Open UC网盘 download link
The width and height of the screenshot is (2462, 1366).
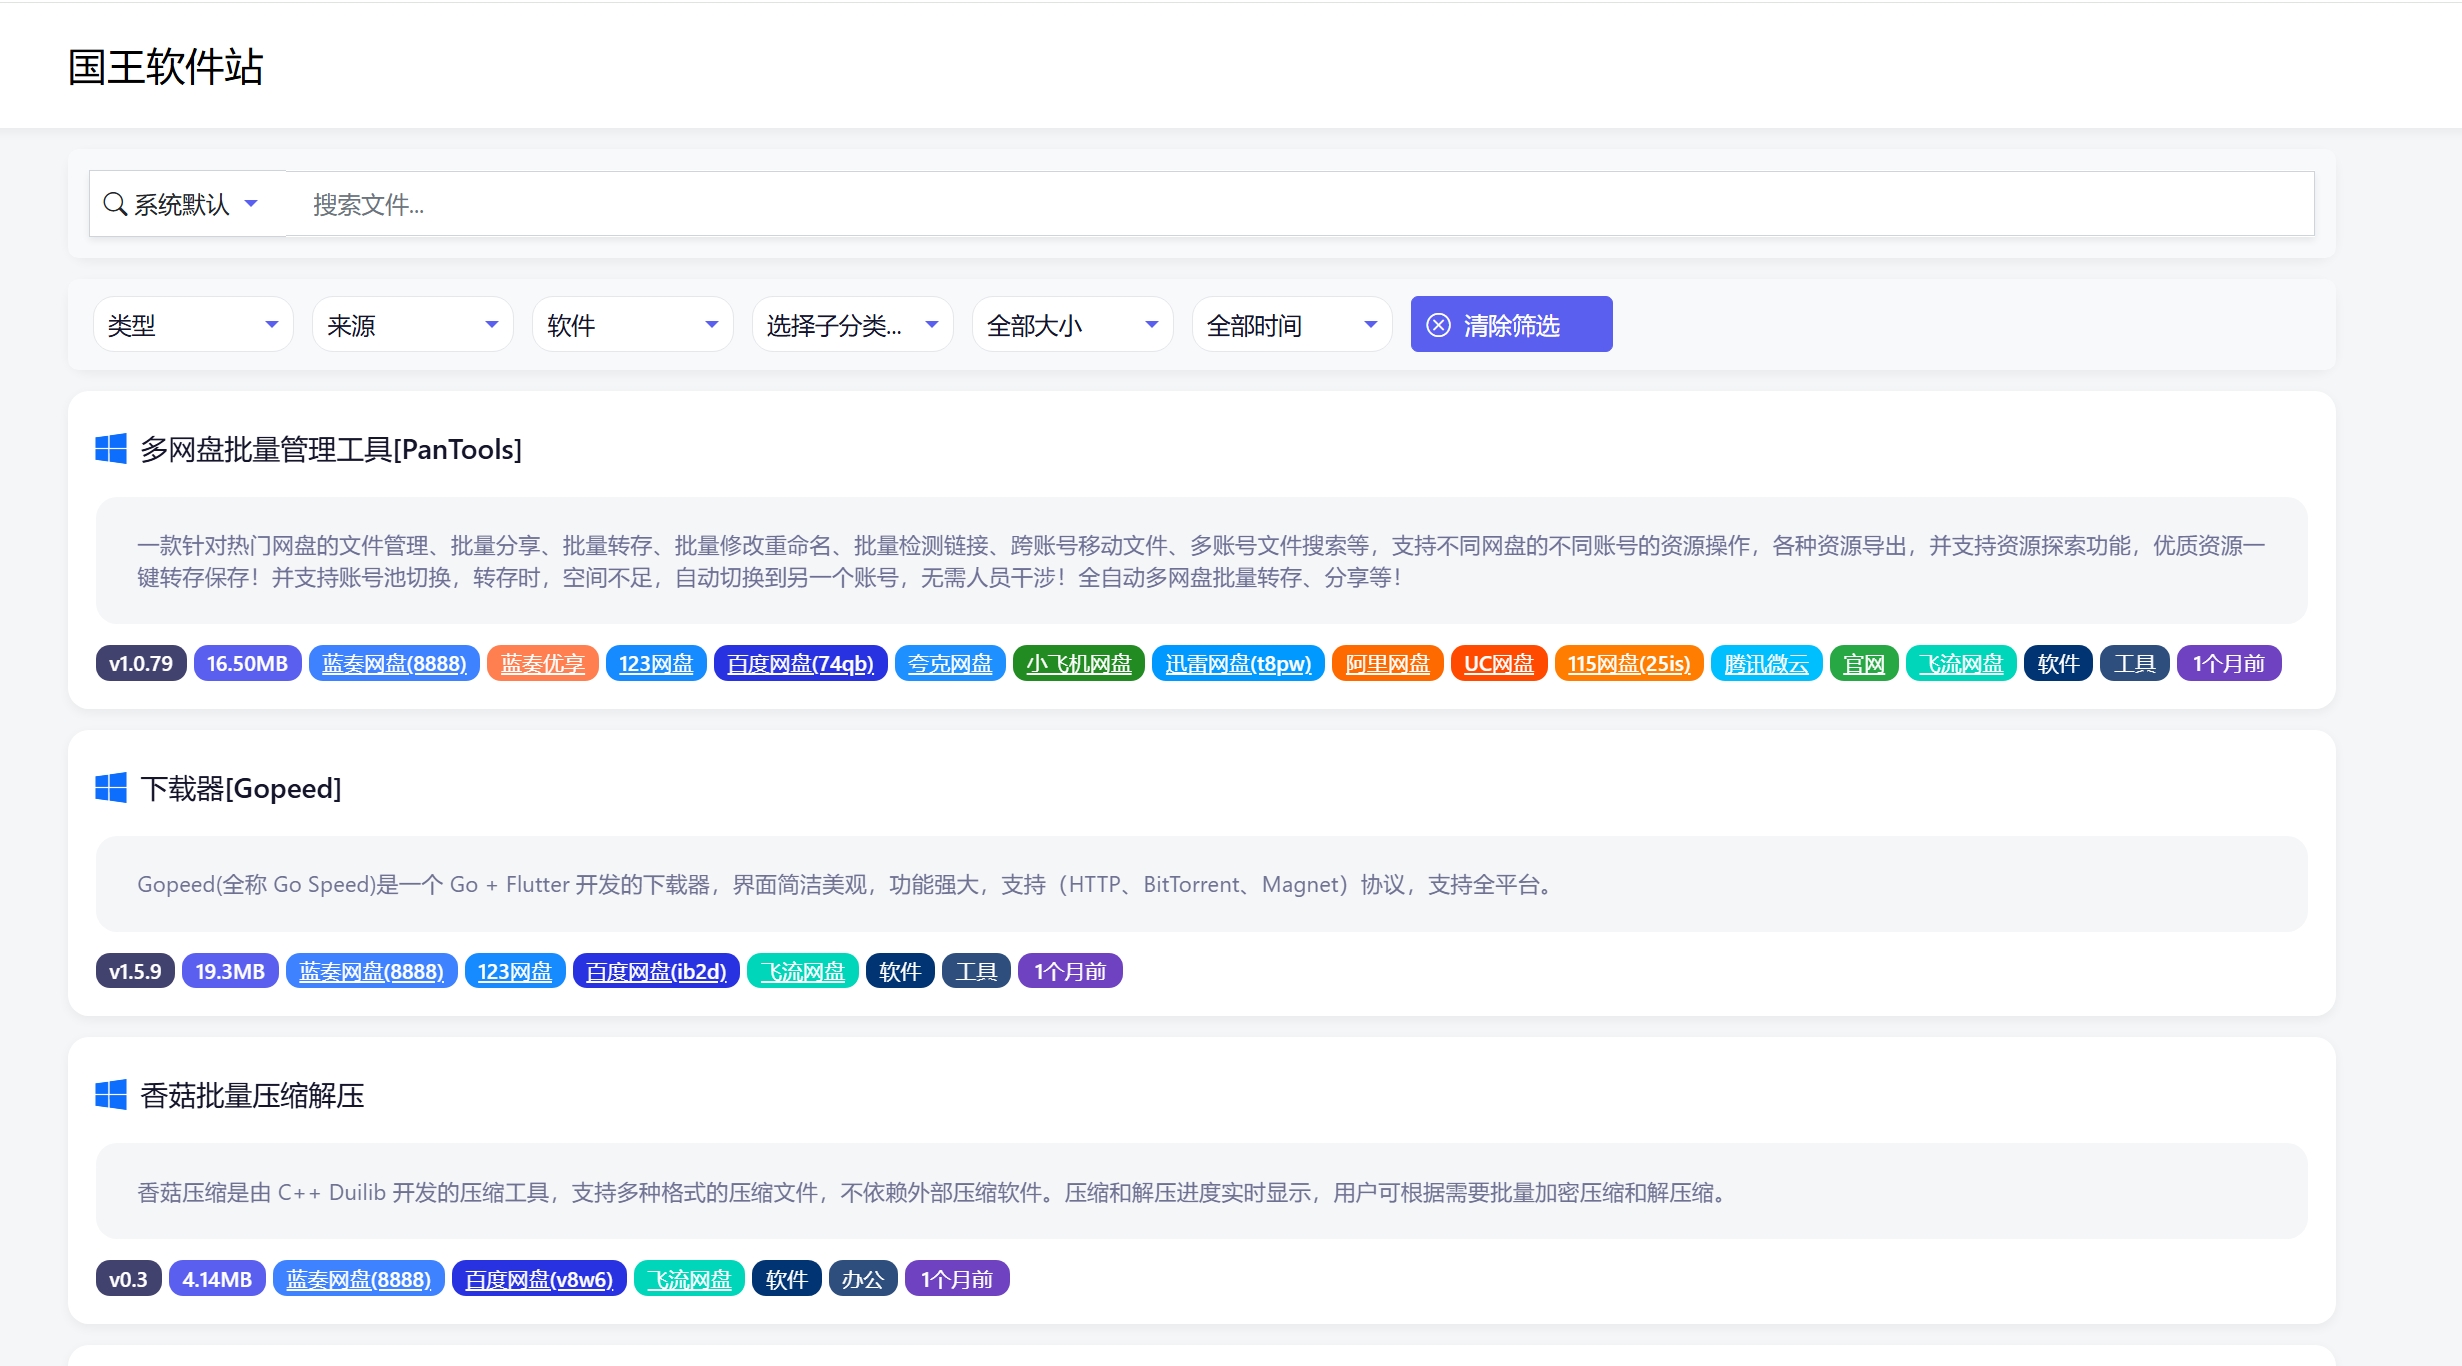tap(1499, 663)
